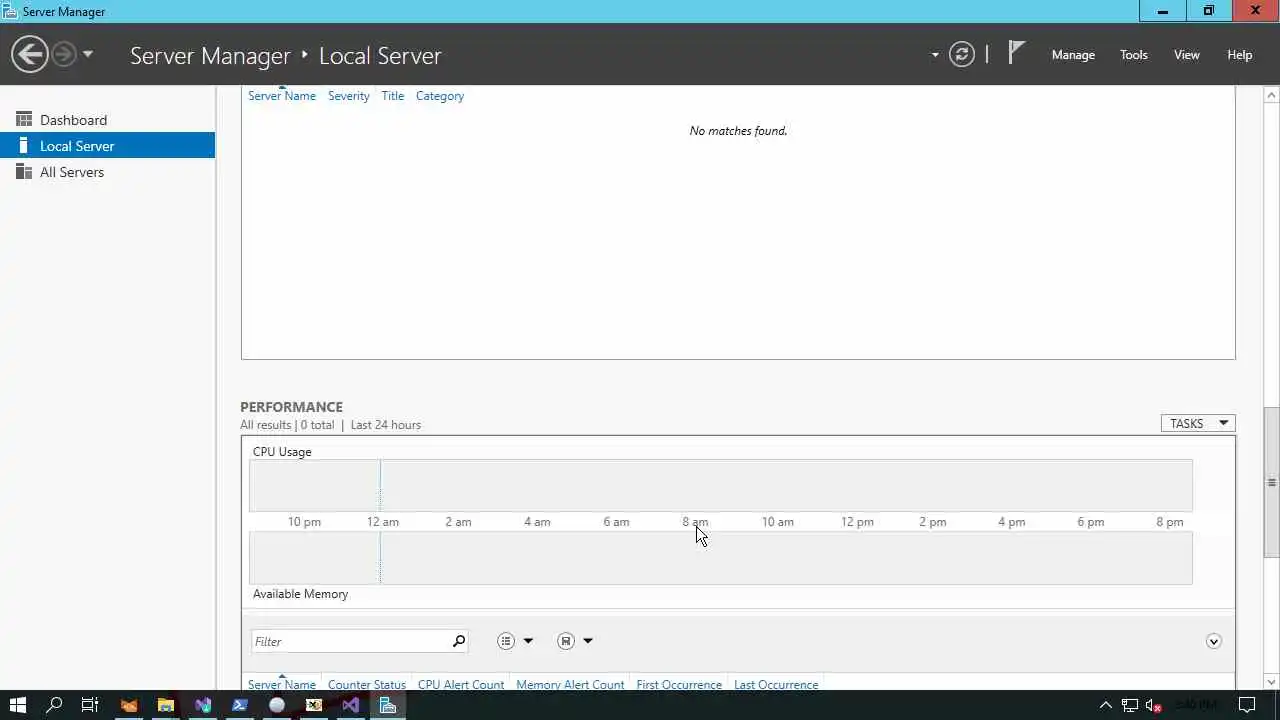1280x720 pixels.
Task: Show hidden system tray icons
Action: click(1105, 705)
